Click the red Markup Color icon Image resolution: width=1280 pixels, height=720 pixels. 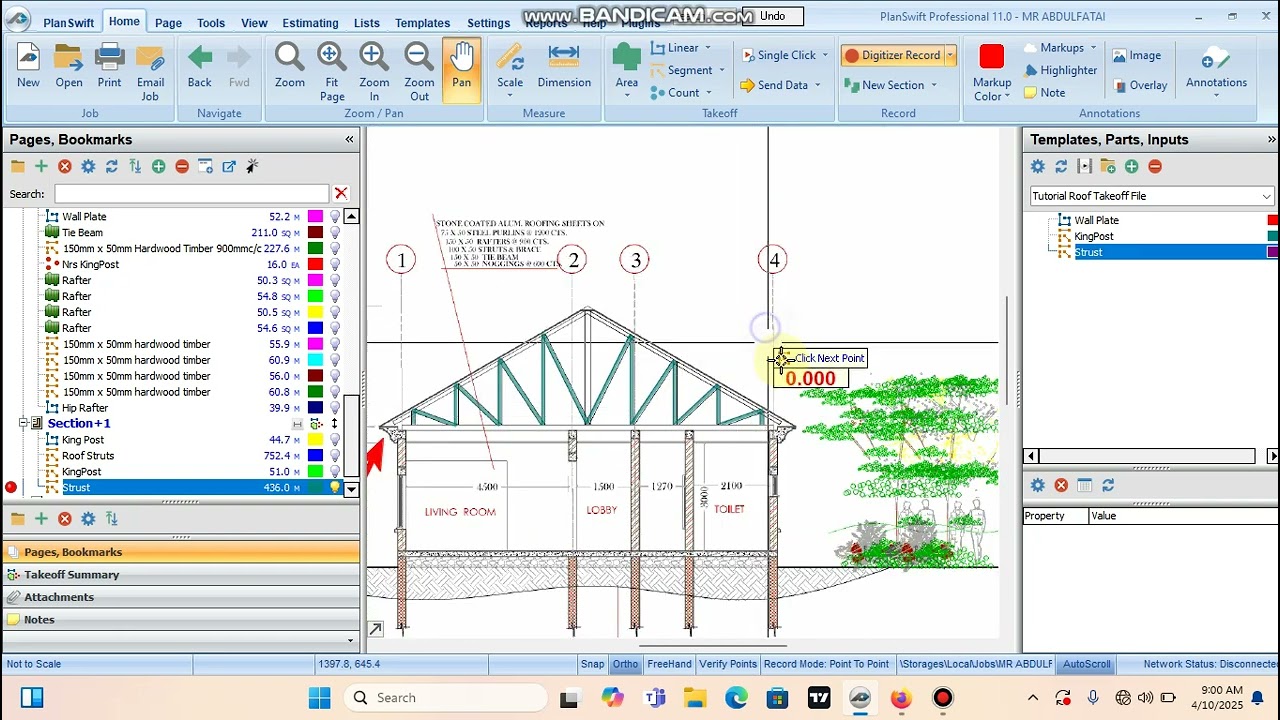point(991,57)
